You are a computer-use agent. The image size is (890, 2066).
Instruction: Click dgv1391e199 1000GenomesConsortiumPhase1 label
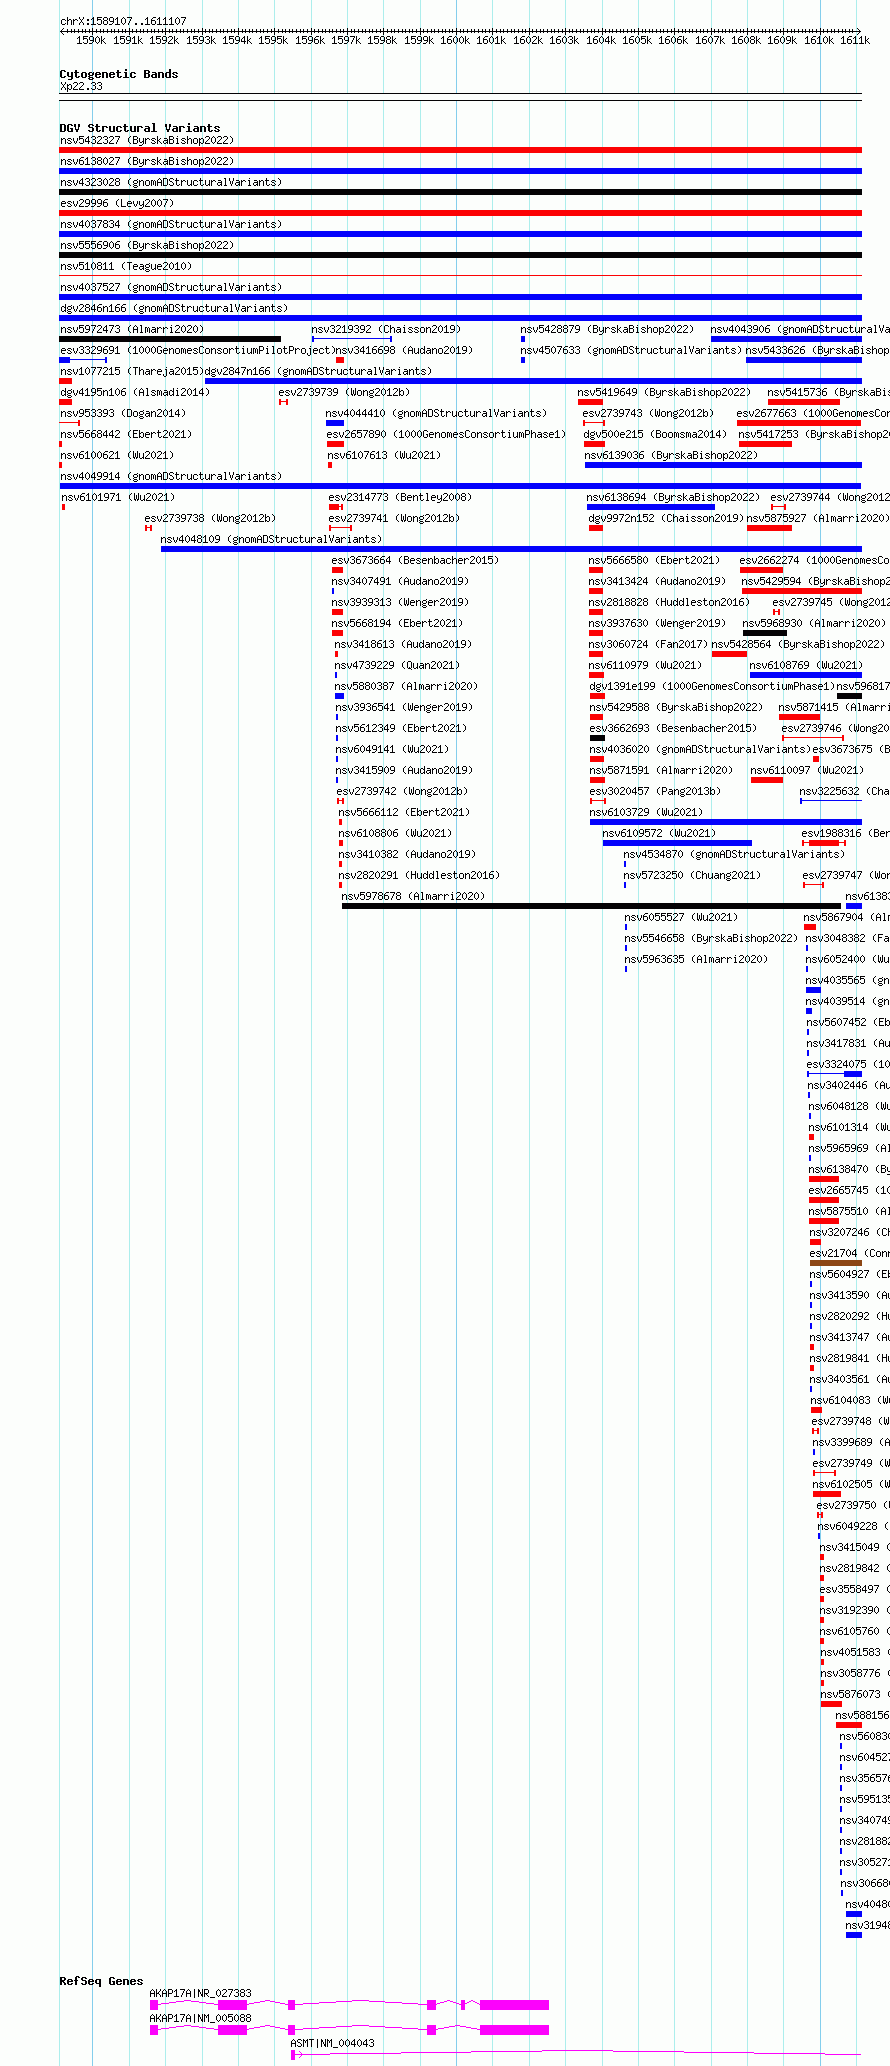(x=712, y=686)
